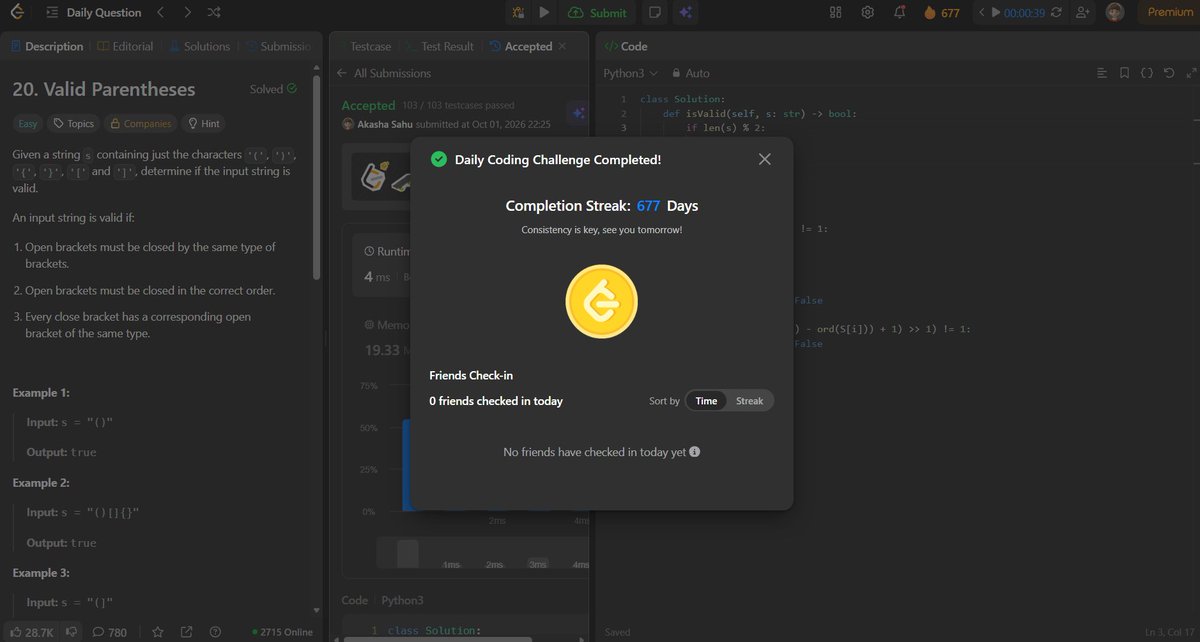Open the Companies tag

[141, 124]
